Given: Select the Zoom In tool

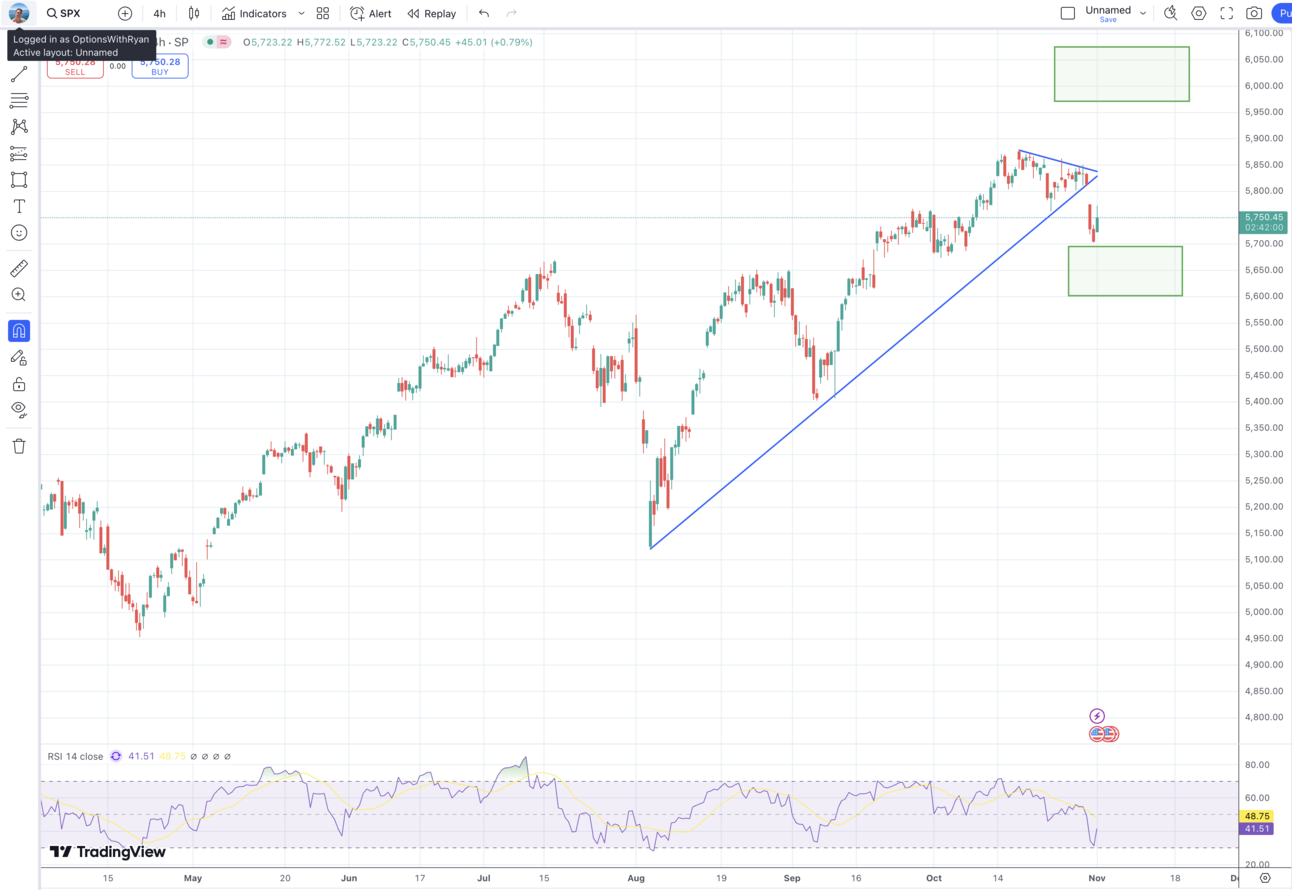Looking at the screenshot, I should point(18,294).
